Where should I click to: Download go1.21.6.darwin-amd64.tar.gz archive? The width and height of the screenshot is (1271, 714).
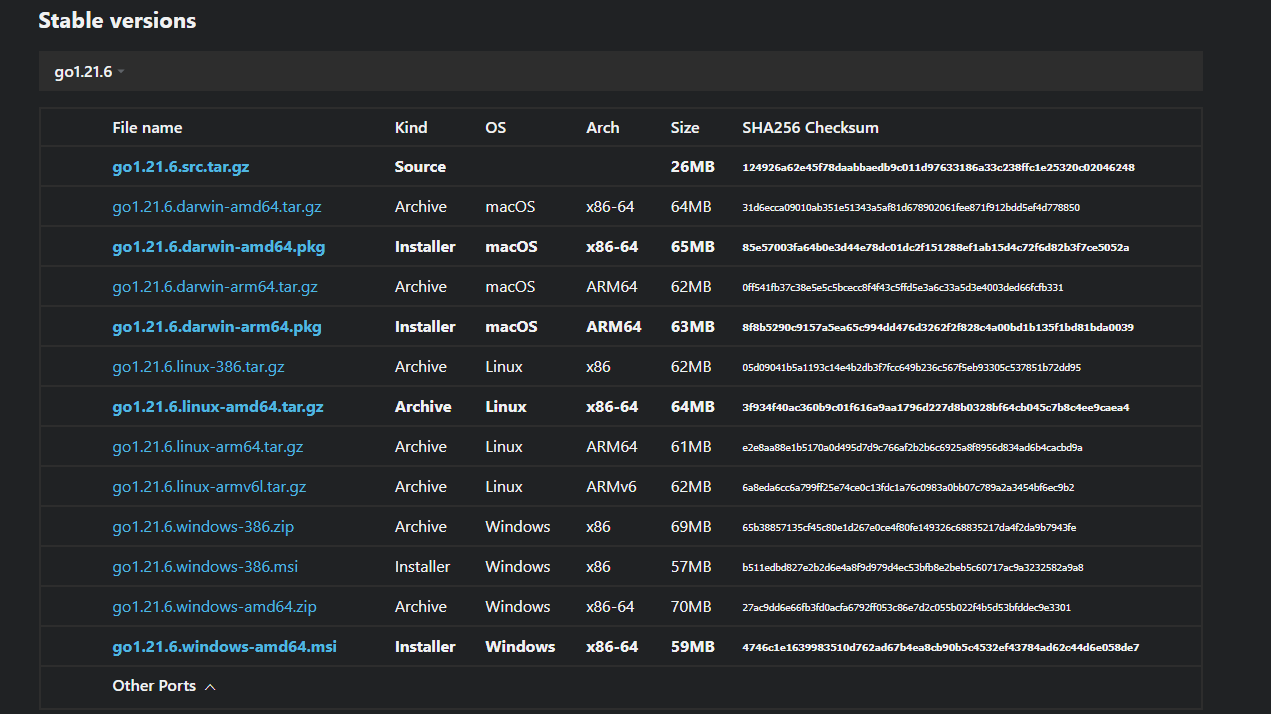click(216, 206)
